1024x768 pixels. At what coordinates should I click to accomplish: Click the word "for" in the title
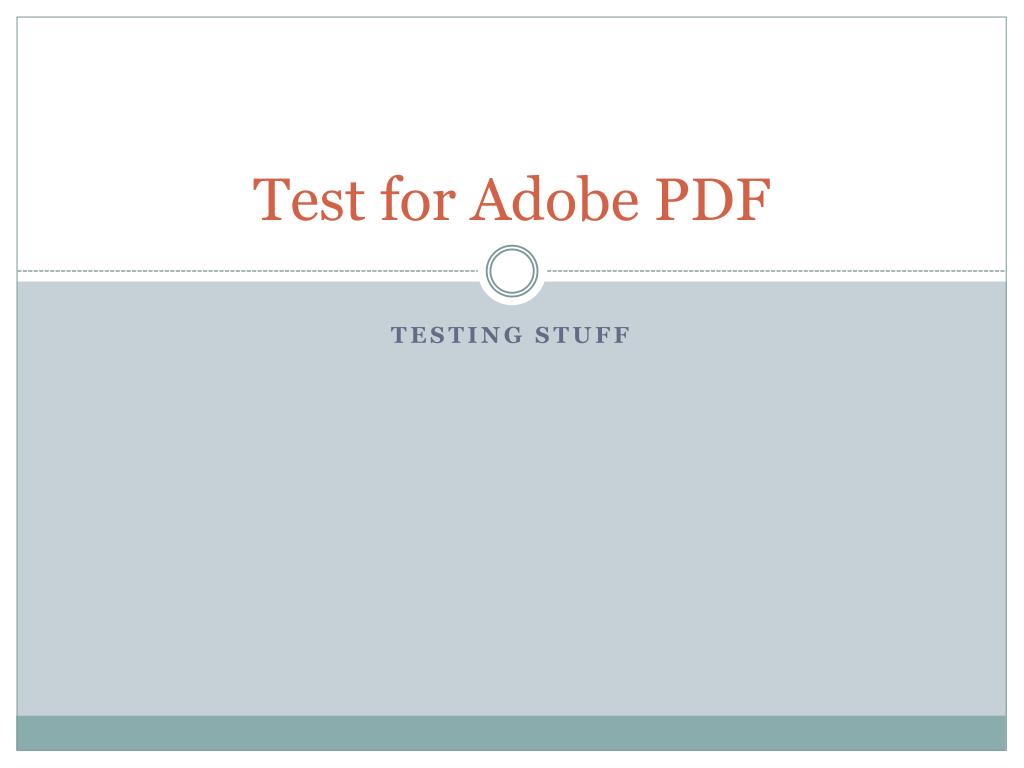[x=417, y=199]
